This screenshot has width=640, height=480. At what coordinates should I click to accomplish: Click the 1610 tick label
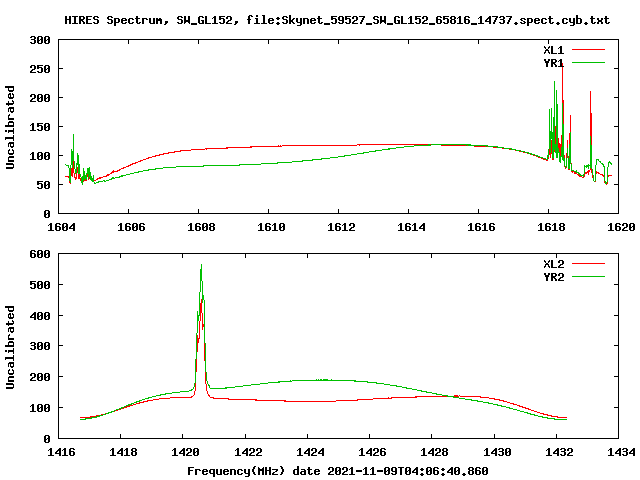(271, 227)
